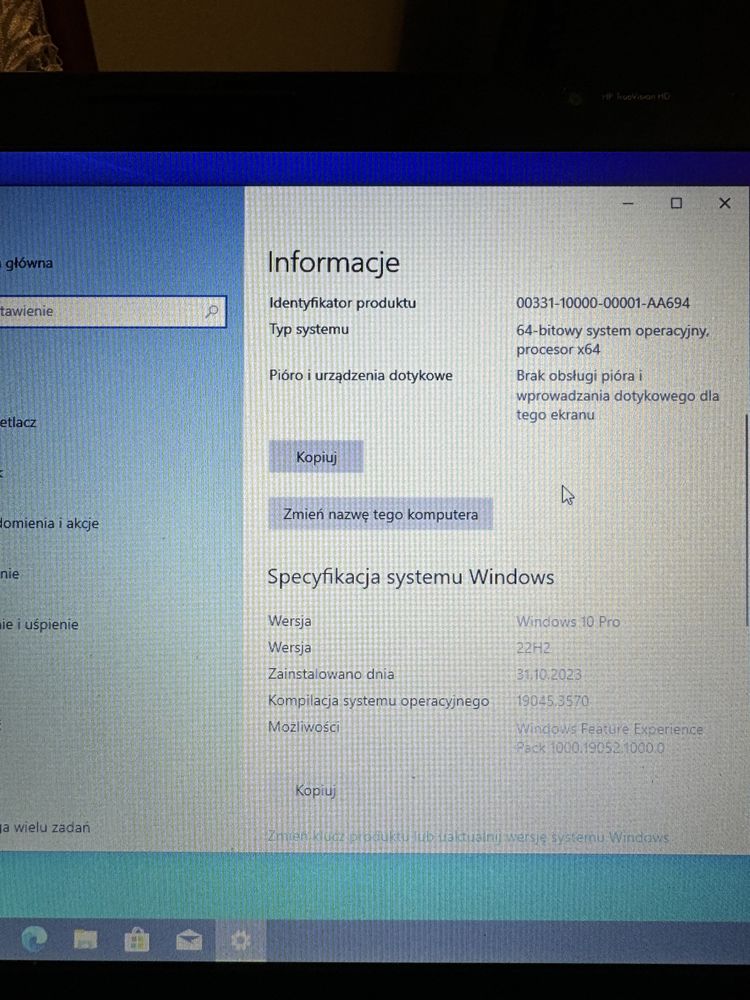Click the Kopiuj button under Windows specifications
The width and height of the screenshot is (750, 1000).
[315, 790]
